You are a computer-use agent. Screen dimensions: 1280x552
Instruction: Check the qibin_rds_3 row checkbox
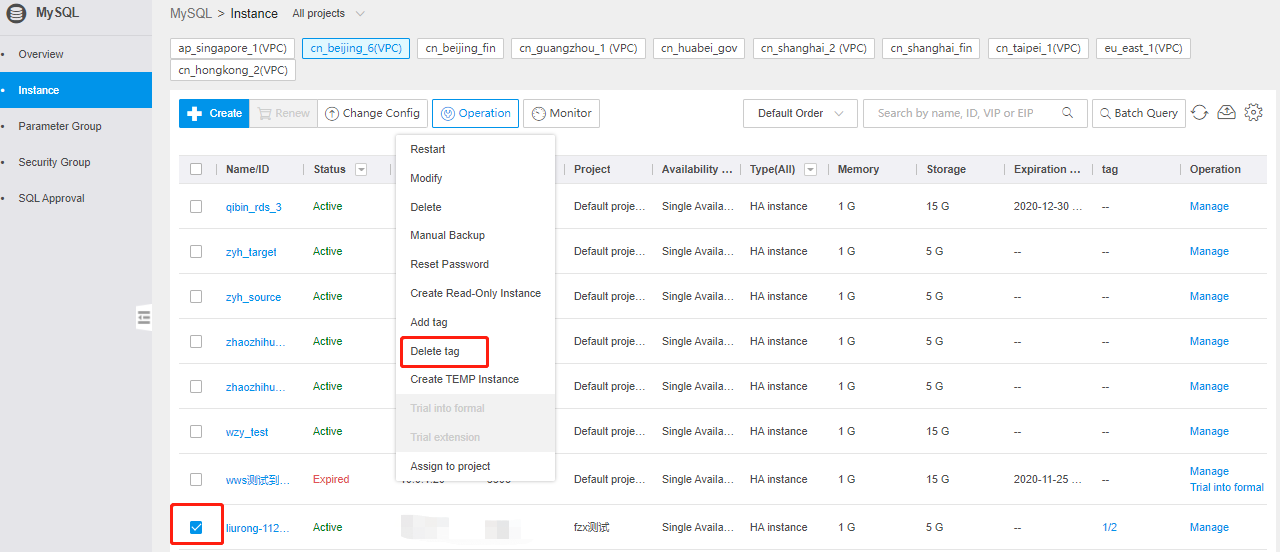click(196, 206)
